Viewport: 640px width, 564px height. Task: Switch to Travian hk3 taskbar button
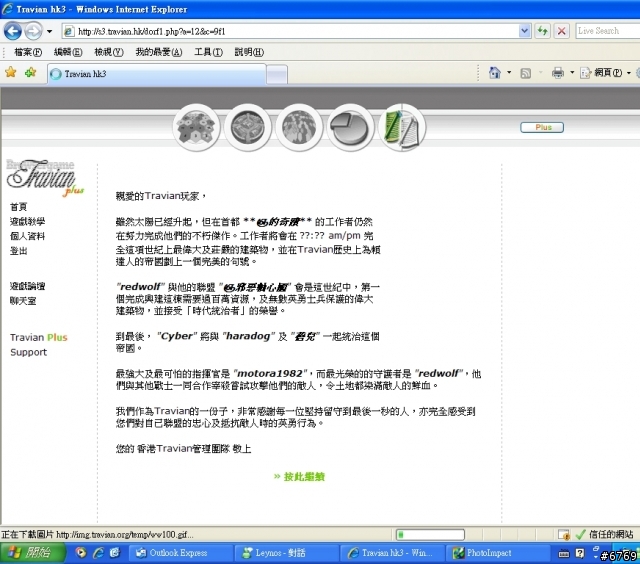coord(392,553)
